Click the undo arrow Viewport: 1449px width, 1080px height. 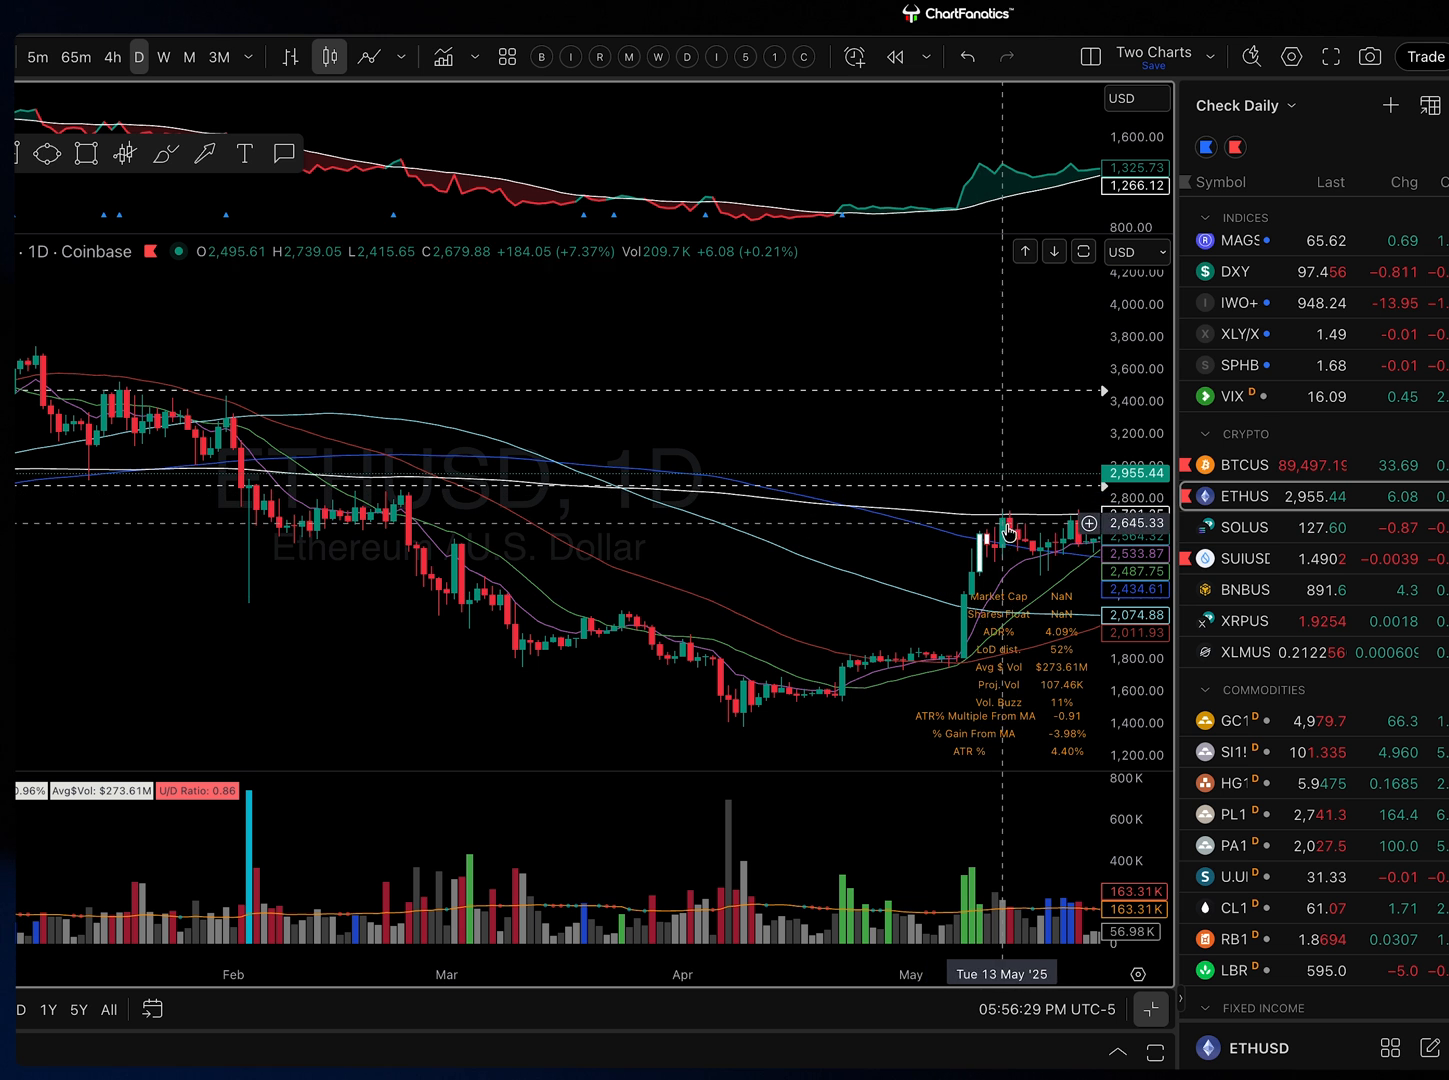tap(967, 57)
